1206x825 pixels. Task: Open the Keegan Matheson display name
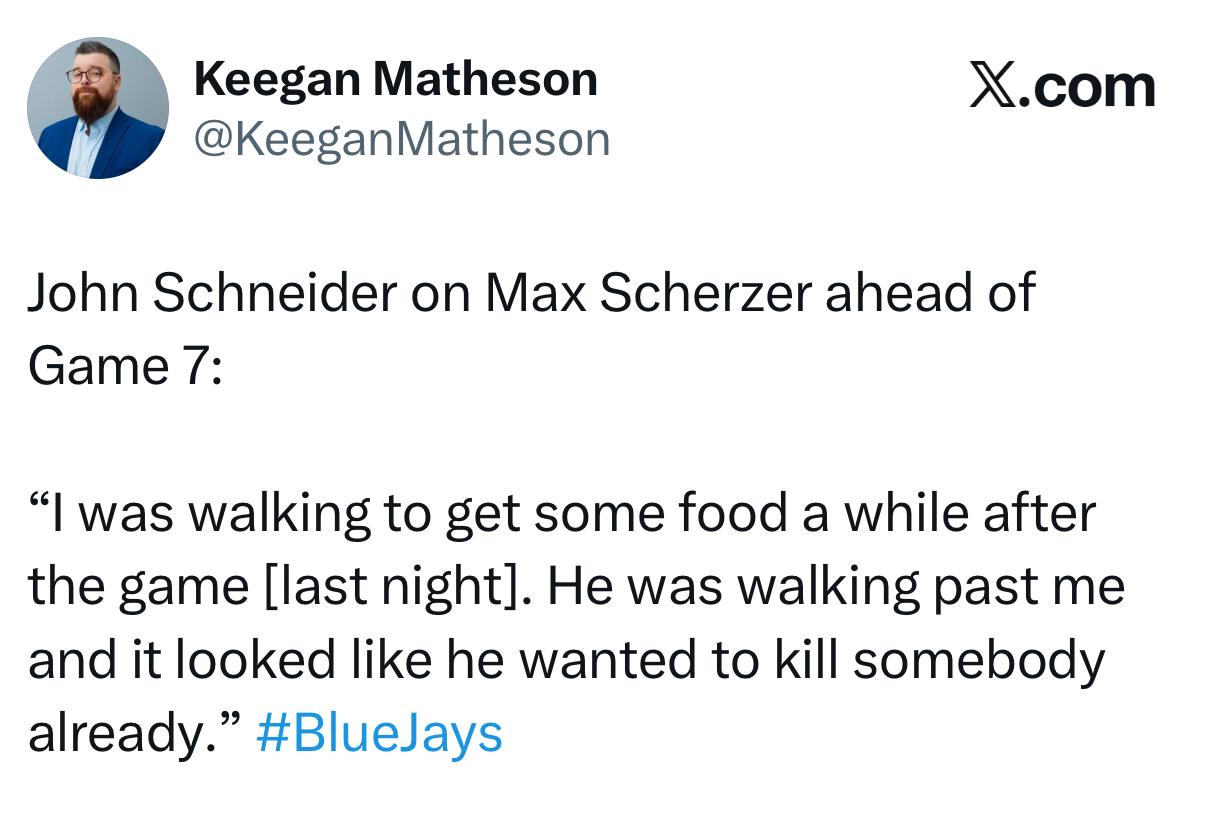395,79
